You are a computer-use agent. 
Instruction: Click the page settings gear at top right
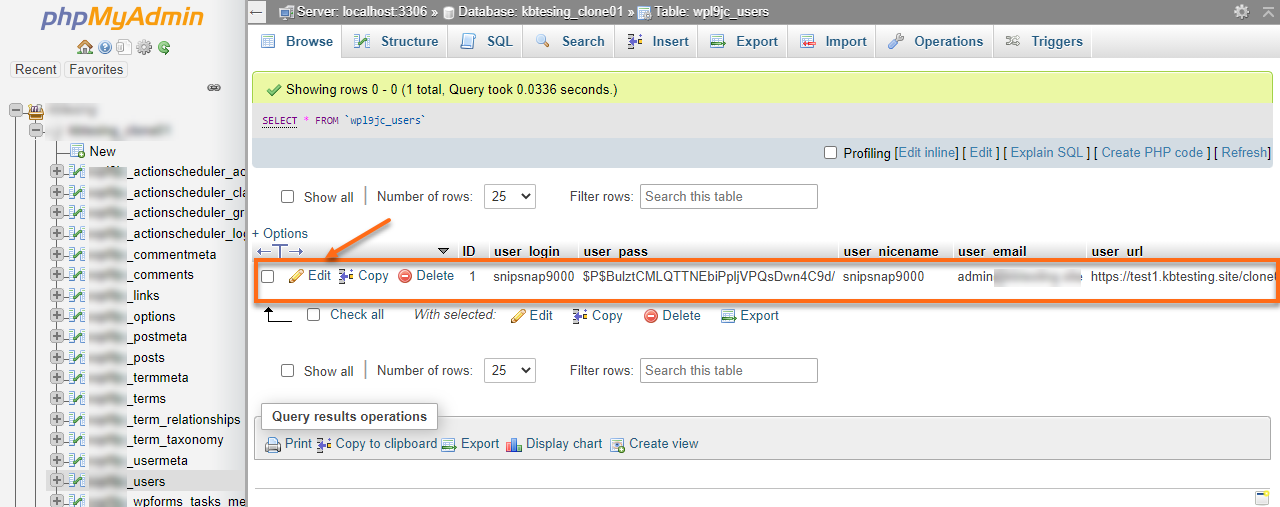click(x=1241, y=11)
